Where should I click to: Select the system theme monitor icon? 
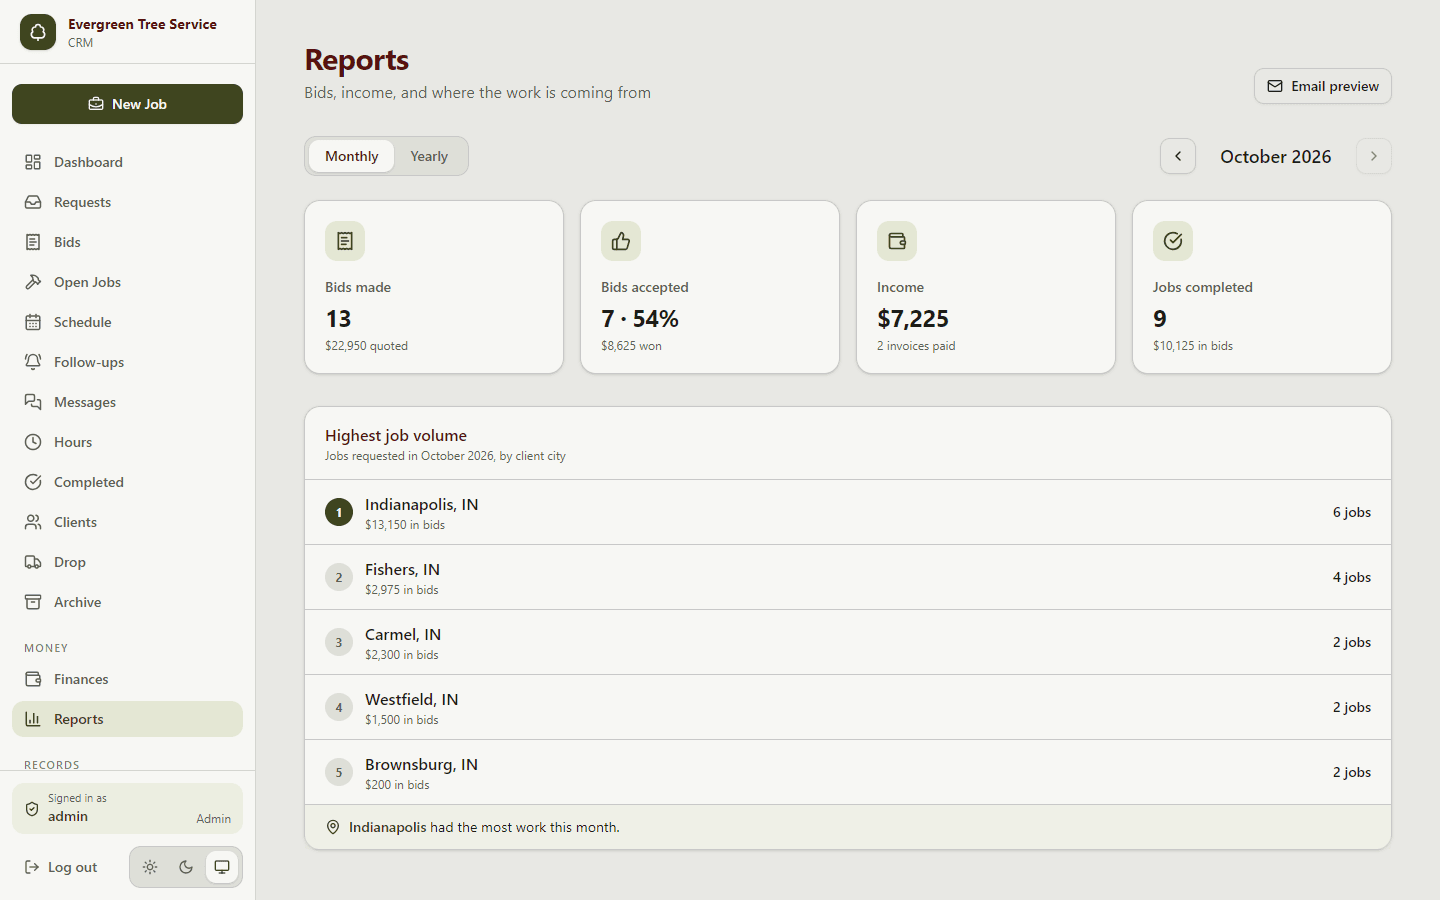point(222,867)
